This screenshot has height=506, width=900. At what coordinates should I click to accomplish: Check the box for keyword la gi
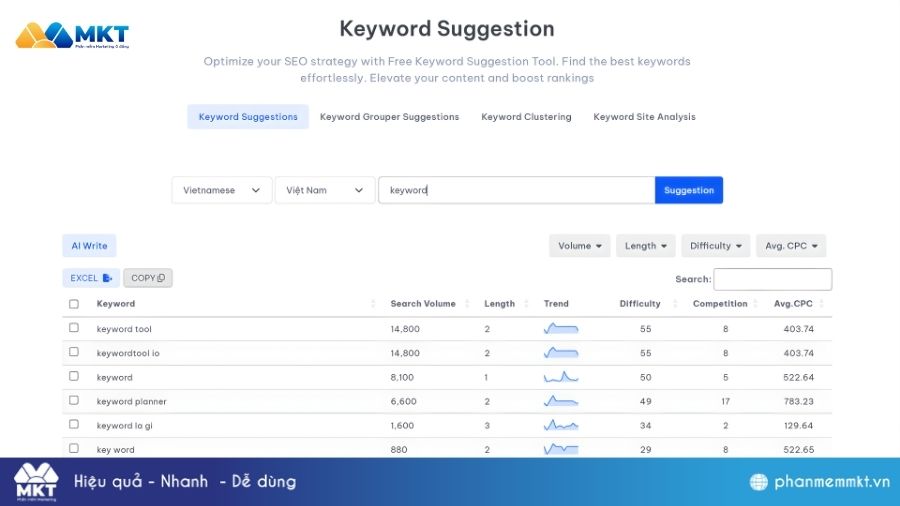(74, 424)
